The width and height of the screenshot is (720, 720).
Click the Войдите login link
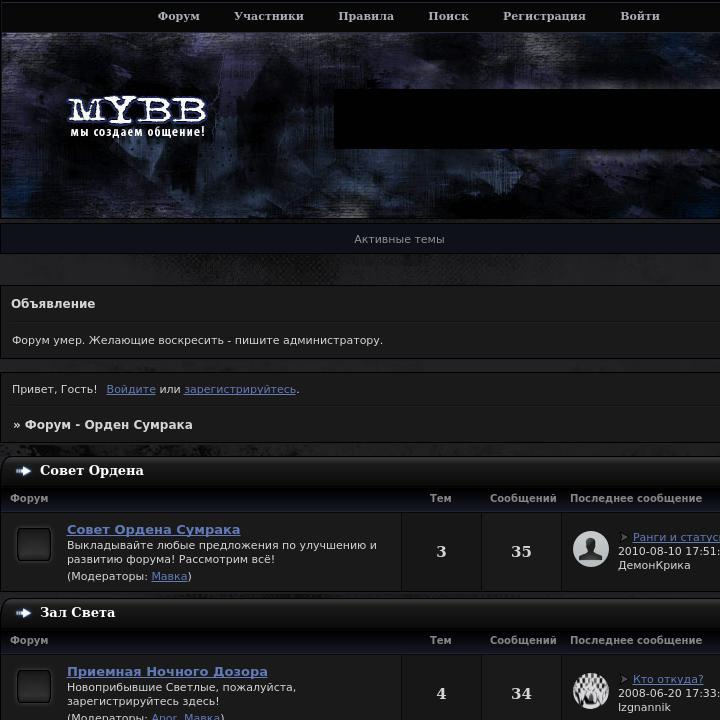tap(131, 389)
